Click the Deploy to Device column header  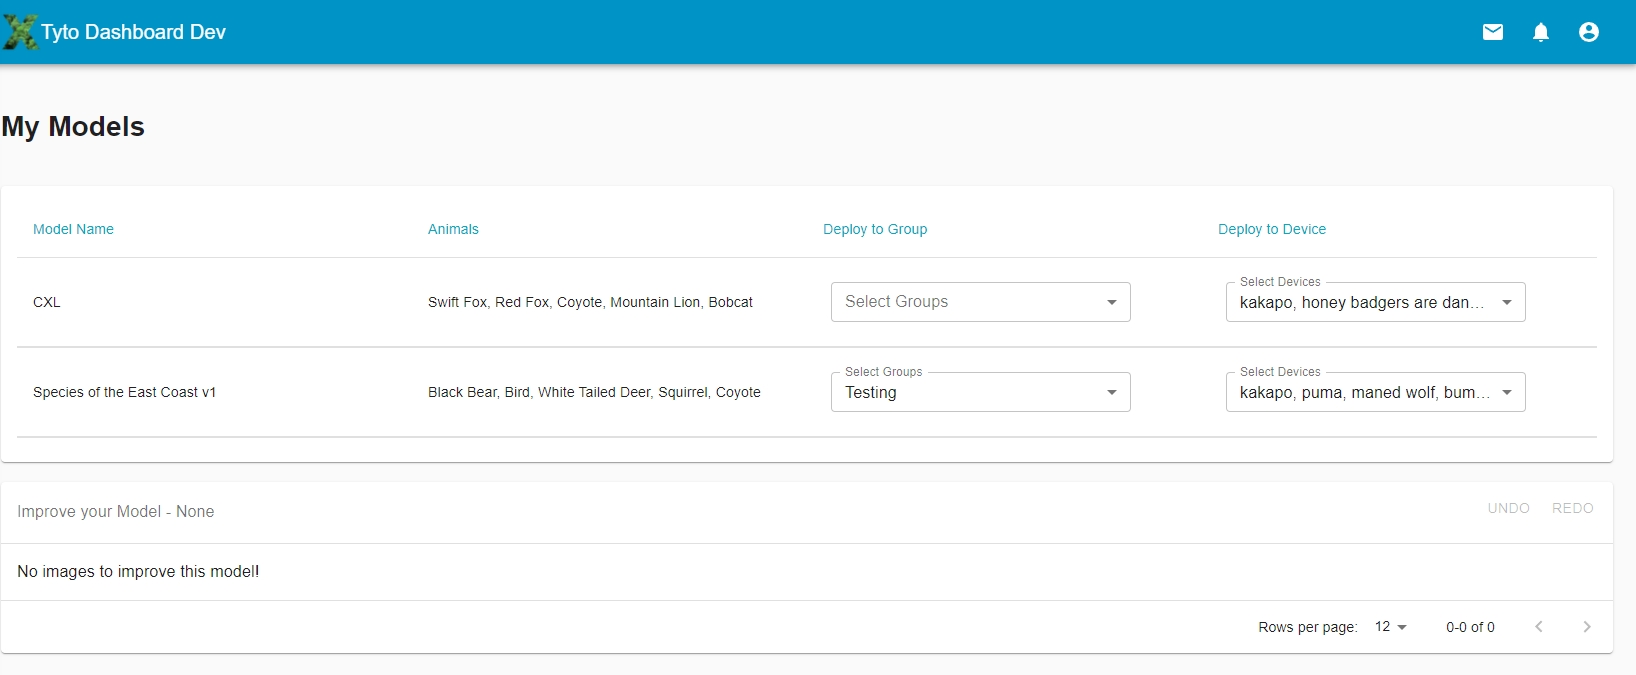coord(1272,229)
